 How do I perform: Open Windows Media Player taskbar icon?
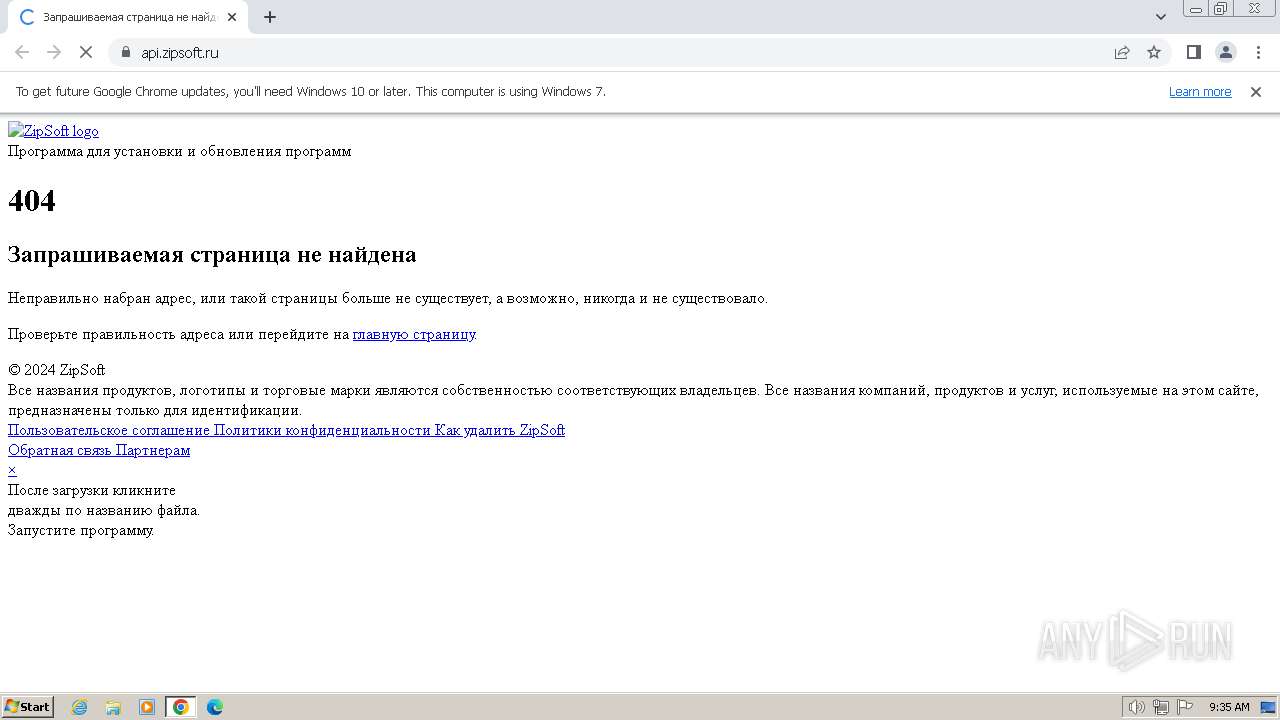(147, 707)
